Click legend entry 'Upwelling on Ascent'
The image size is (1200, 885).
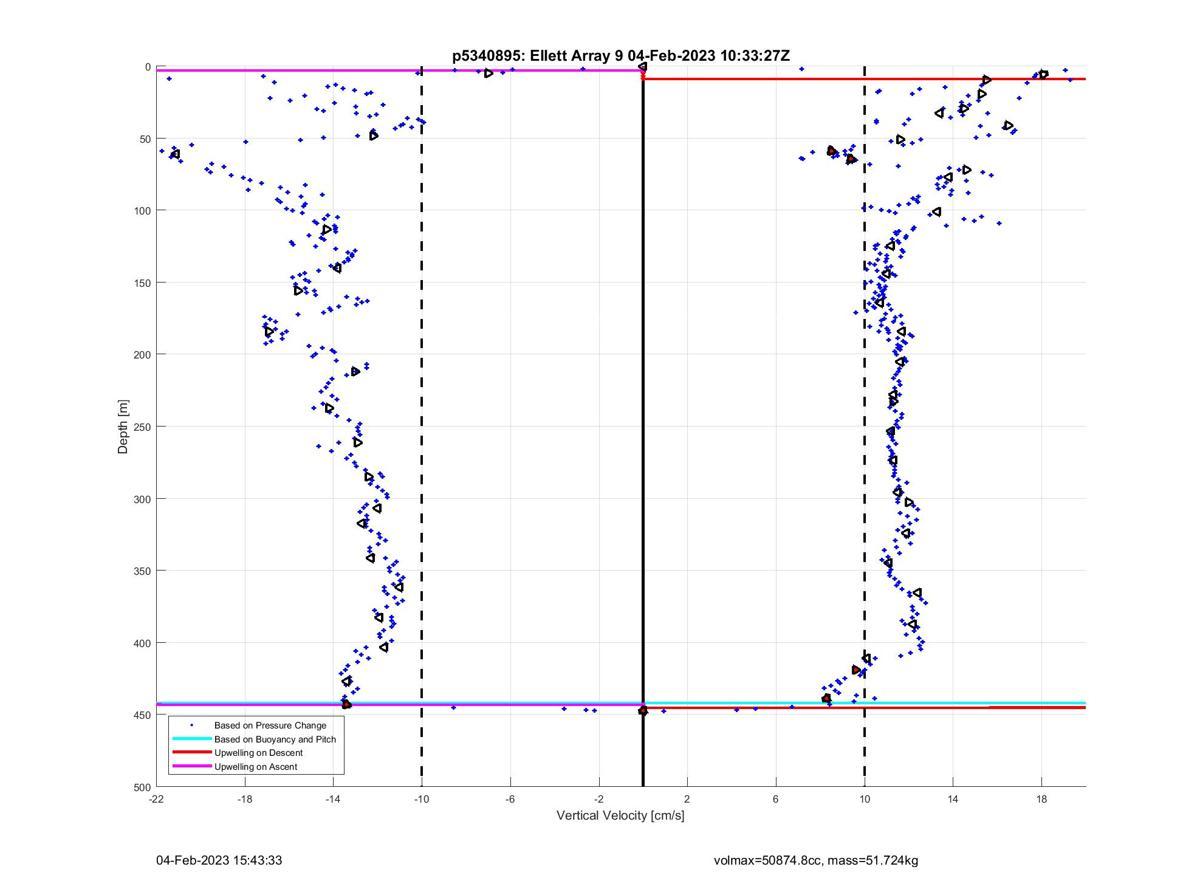click(x=255, y=766)
